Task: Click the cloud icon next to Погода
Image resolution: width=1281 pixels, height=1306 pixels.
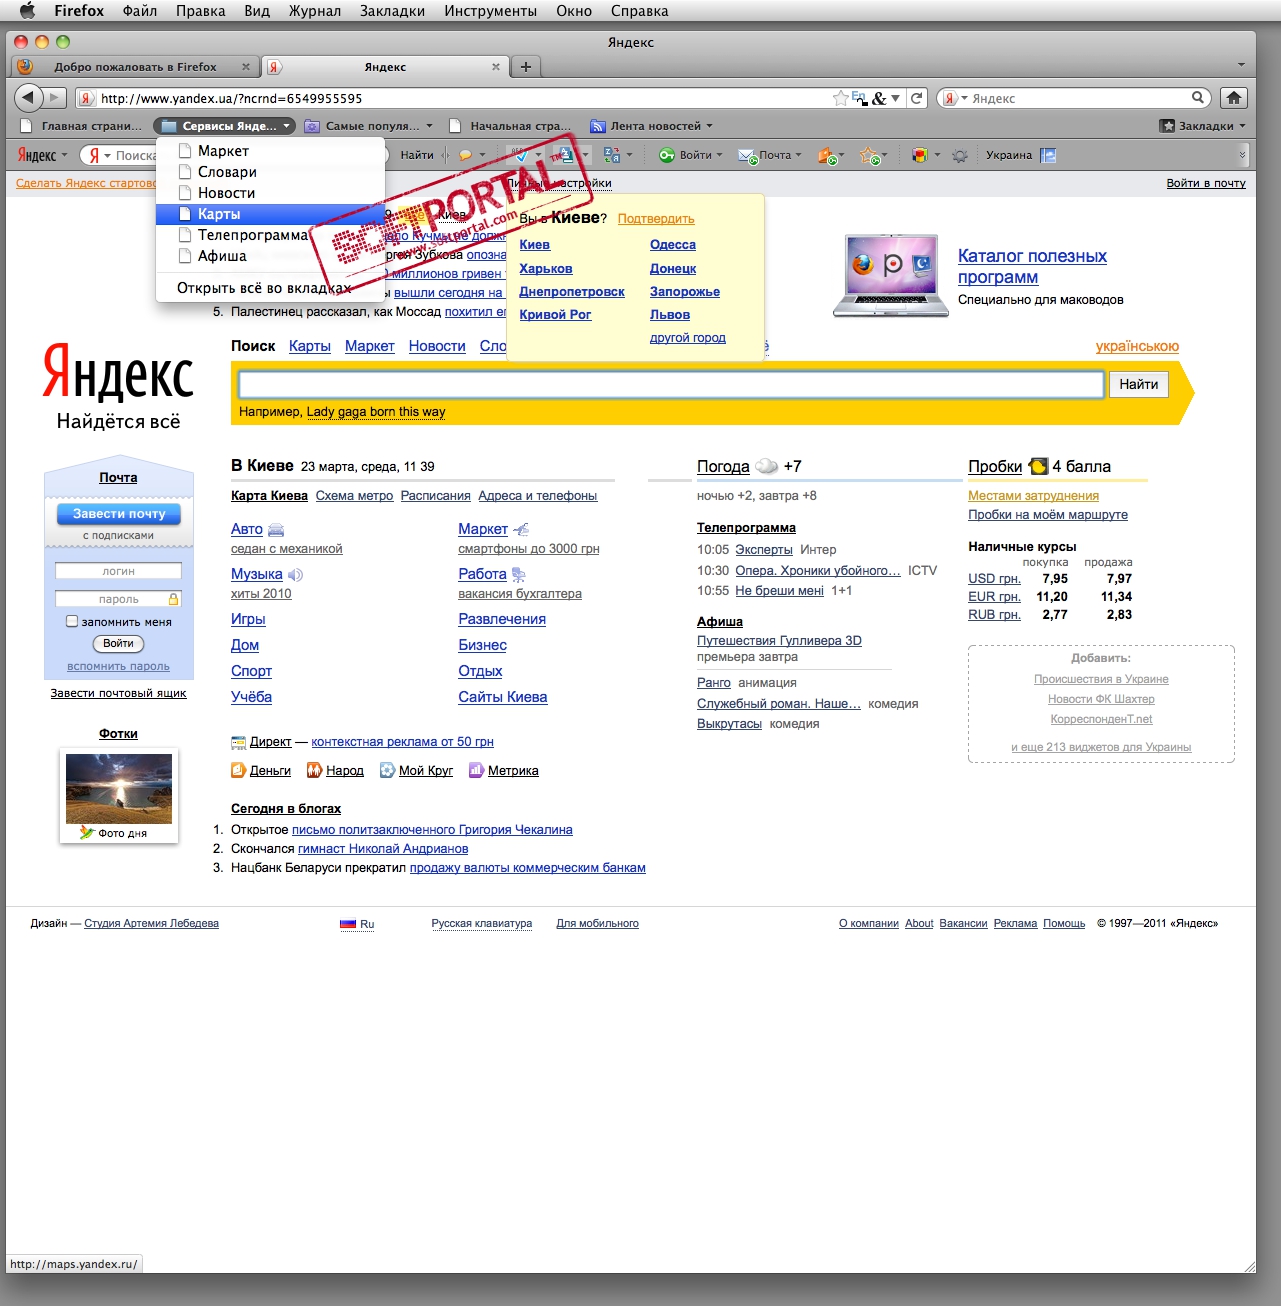Action: 766,466
